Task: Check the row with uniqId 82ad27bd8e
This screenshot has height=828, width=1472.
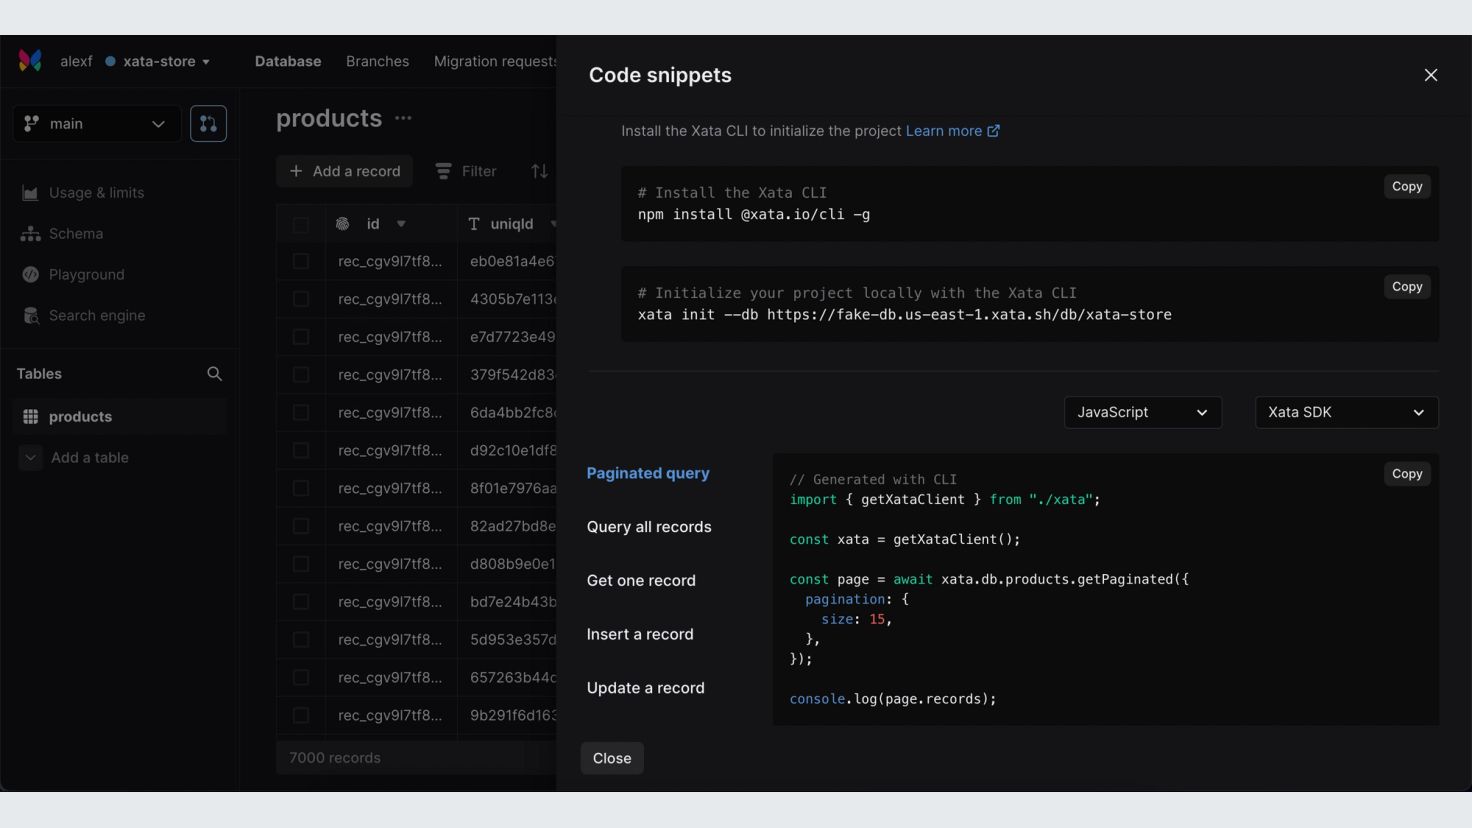Action: point(301,526)
